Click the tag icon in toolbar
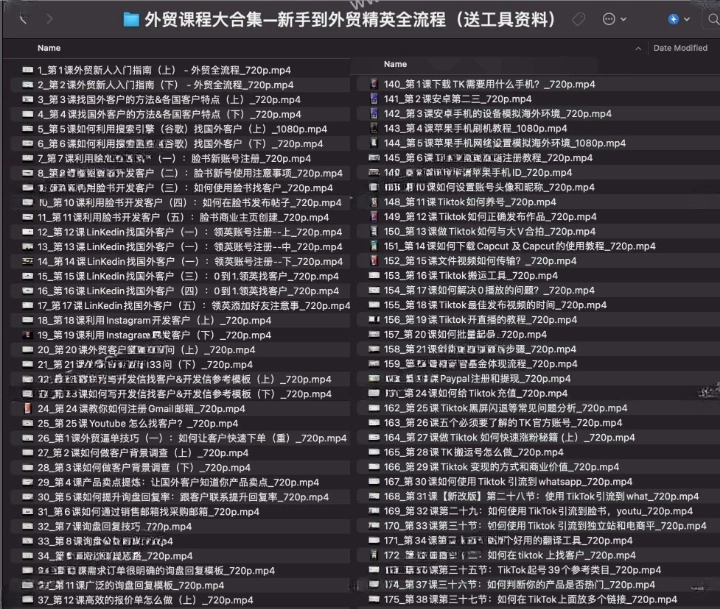This screenshot has width=720, height=609. pyautogui.click(x=579, y=19)
